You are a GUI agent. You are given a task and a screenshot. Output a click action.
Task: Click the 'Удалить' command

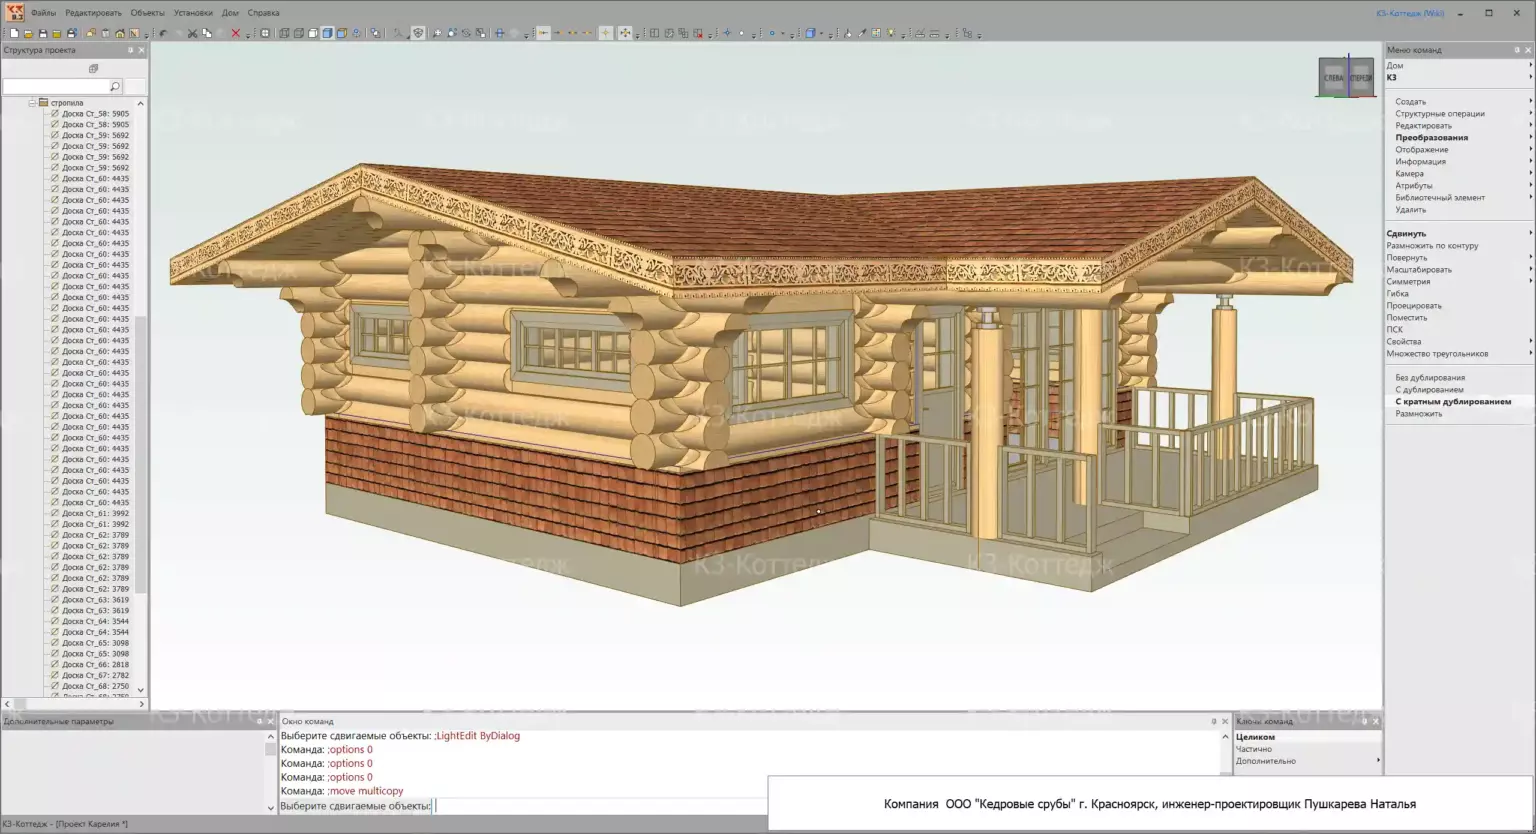click(1410, 210)
